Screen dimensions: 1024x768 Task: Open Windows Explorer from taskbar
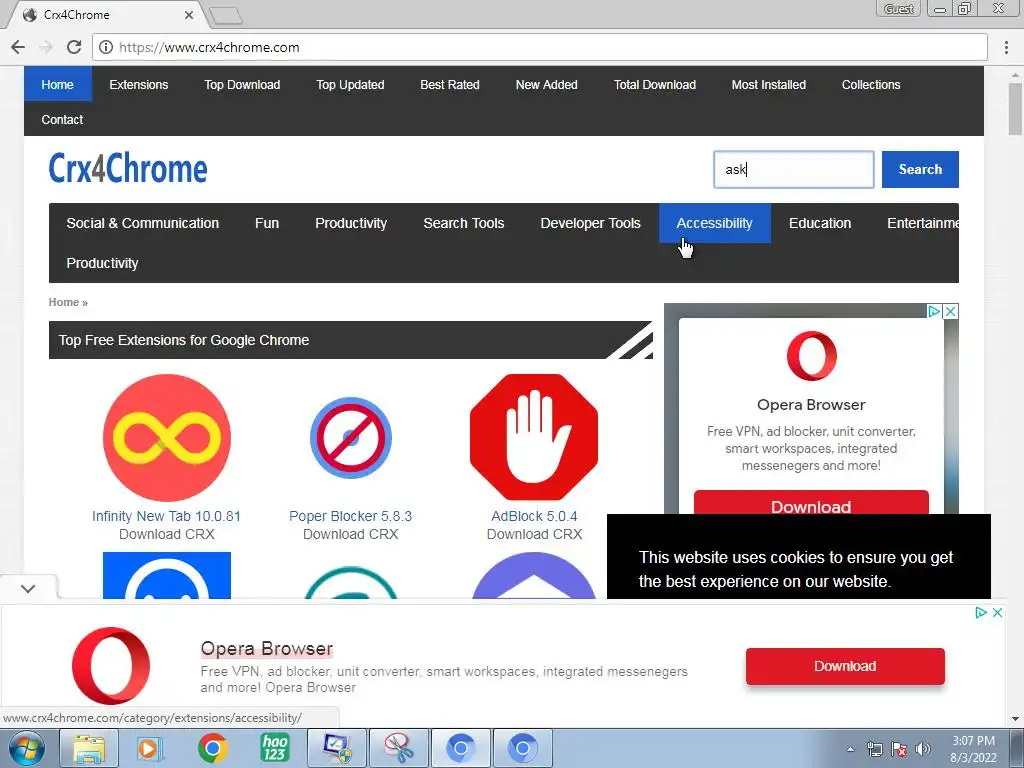coord(89,748)
